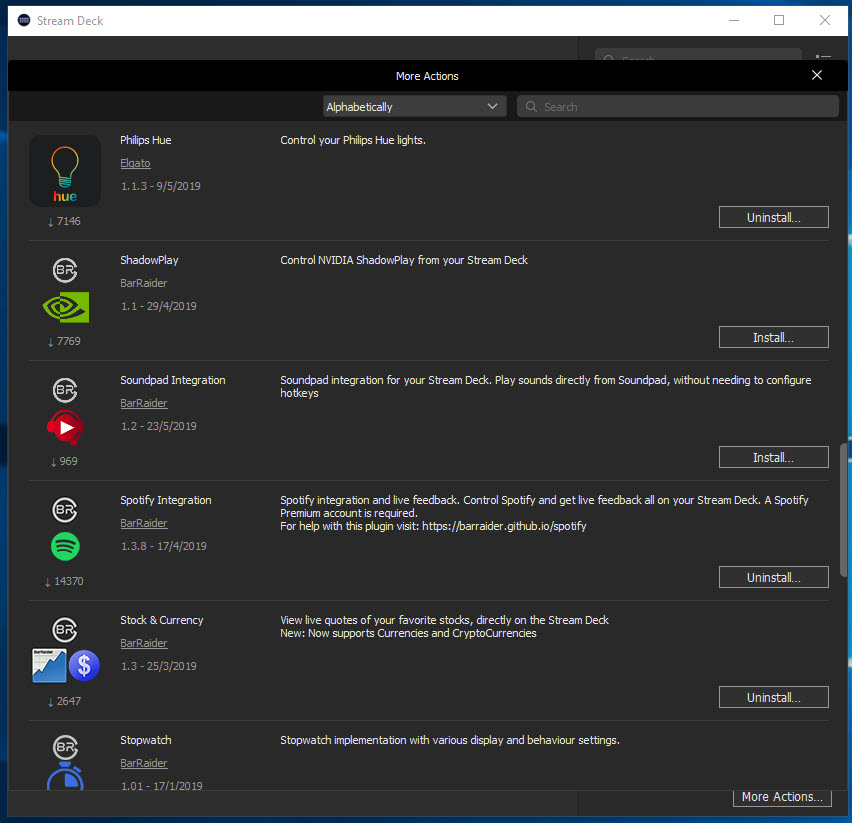Viewport: 852px width, 823px height.
Task: Open BarRaider author link under Stopwatch
Action: 143,763
